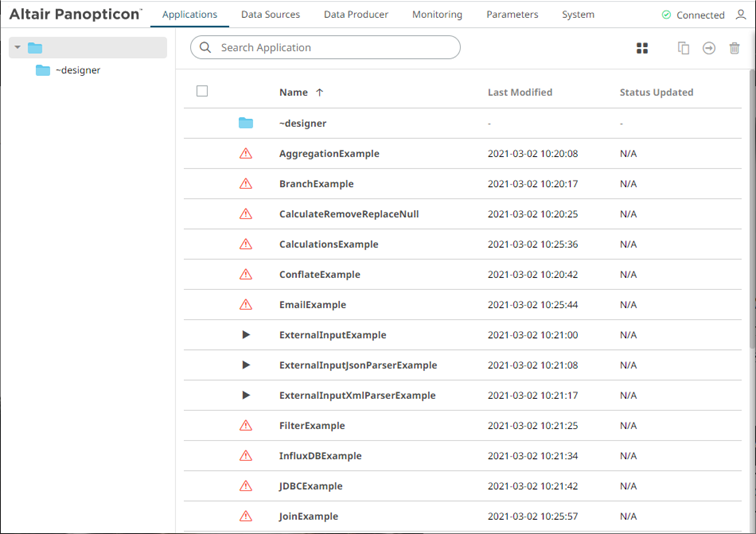Click the copy application icon
756x534 pixels.
tap(684, 48)
